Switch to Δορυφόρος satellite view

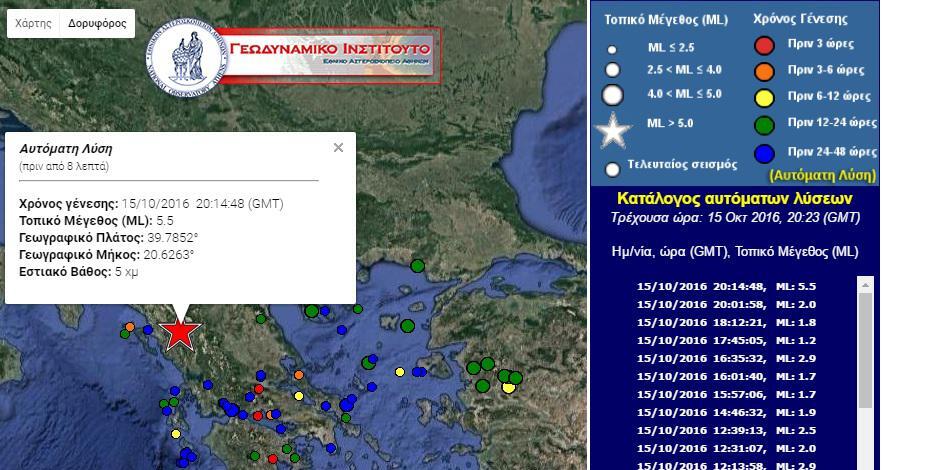tap(97, 23)
